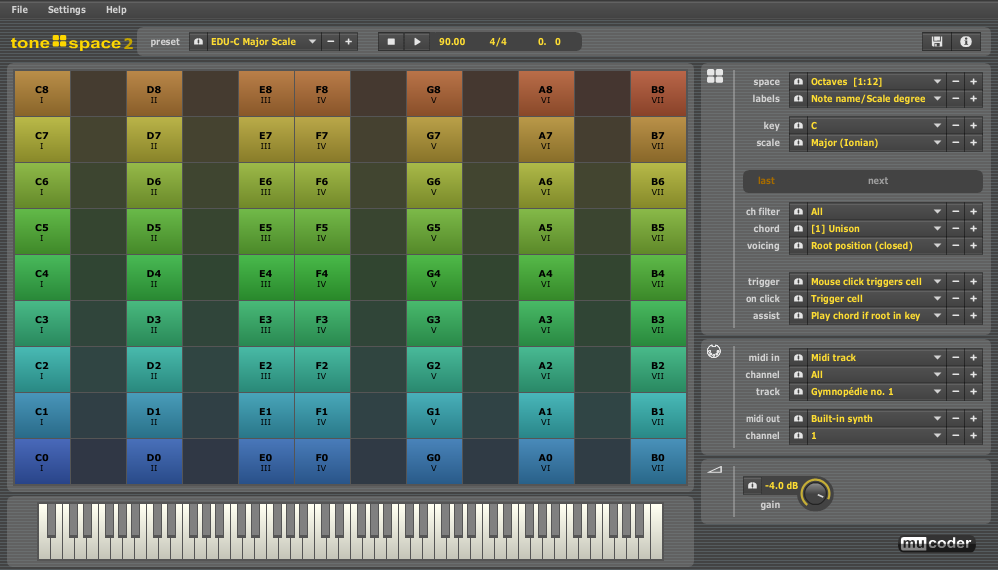Trigger the C4 cell in grid
Viewport: 998px width, 570px height.
42,278
